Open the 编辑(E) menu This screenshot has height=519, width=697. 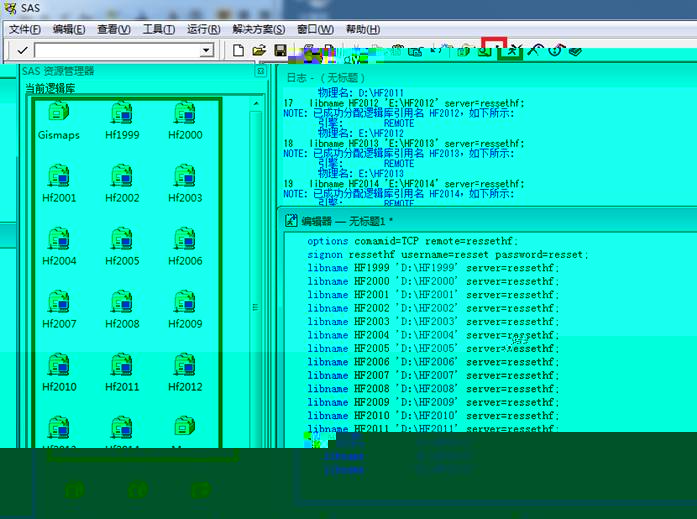[x=69, y=29]
